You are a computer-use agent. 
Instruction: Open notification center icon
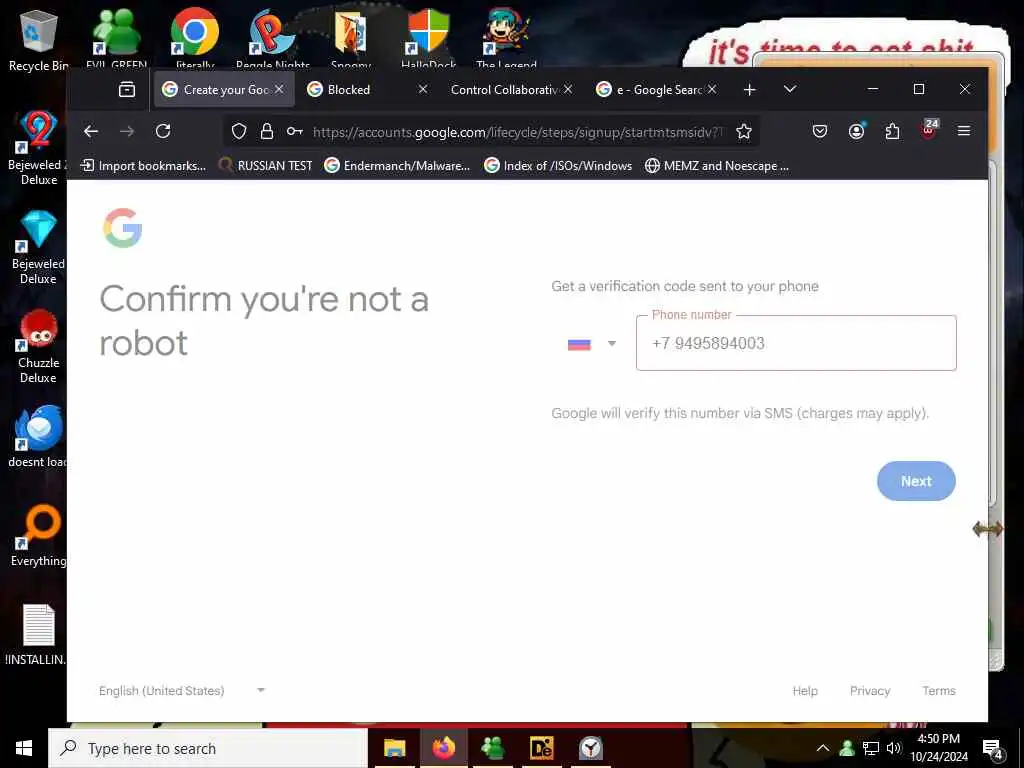pos(992,748)
